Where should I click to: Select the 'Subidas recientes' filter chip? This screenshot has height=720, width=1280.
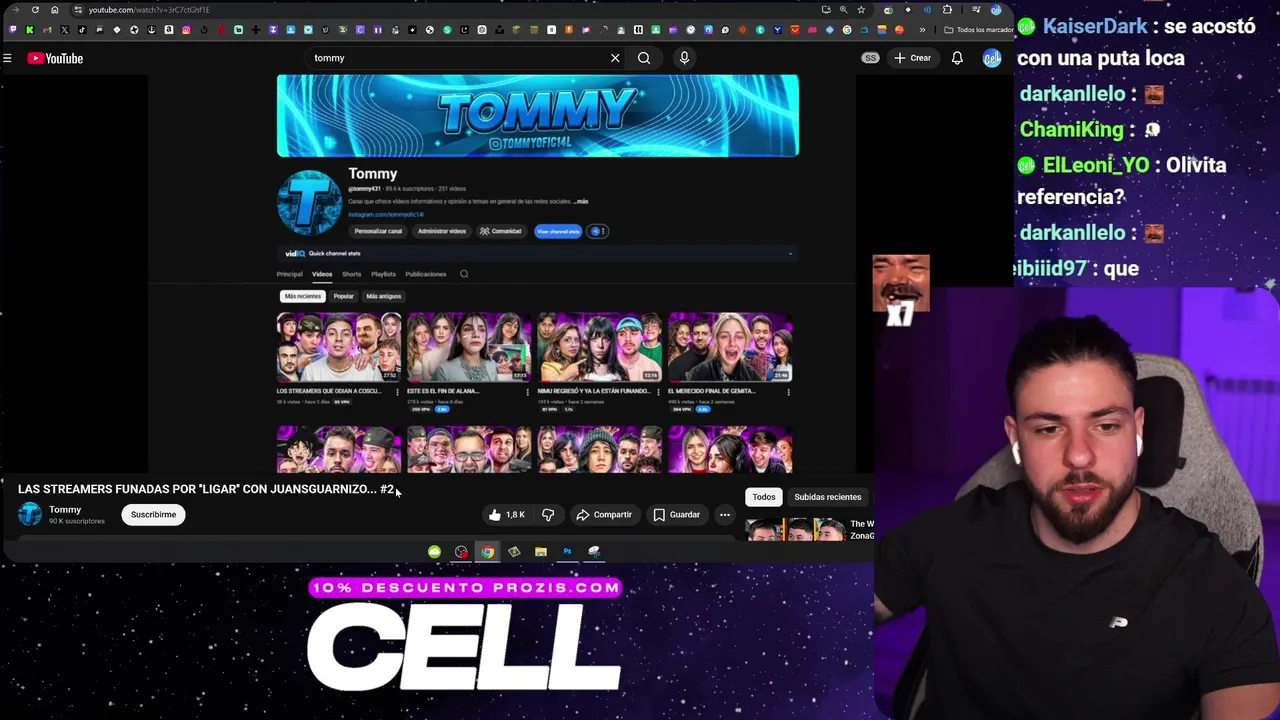pyautogui.click(x=827, y=497)
